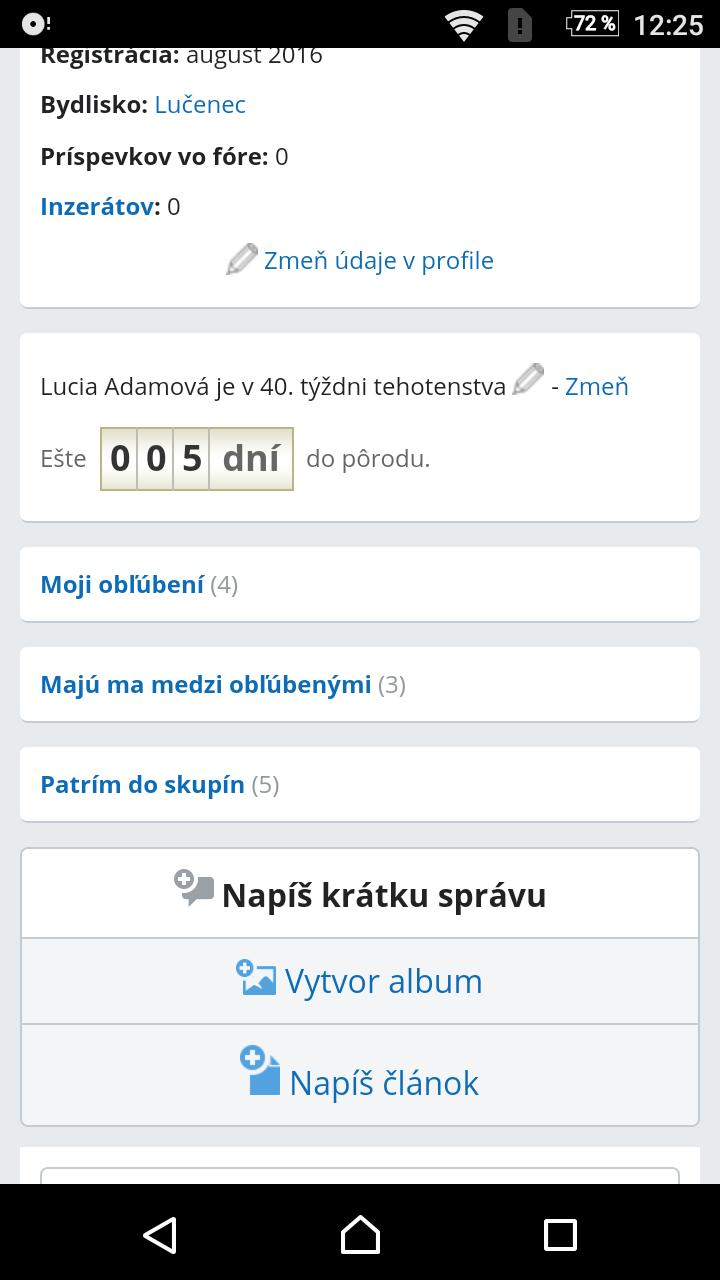Image resolution: width=720 pixels, height=1280 pixels.
Task: Click pencil icon beside Zmeň údaje v profile
Action: 241,260
